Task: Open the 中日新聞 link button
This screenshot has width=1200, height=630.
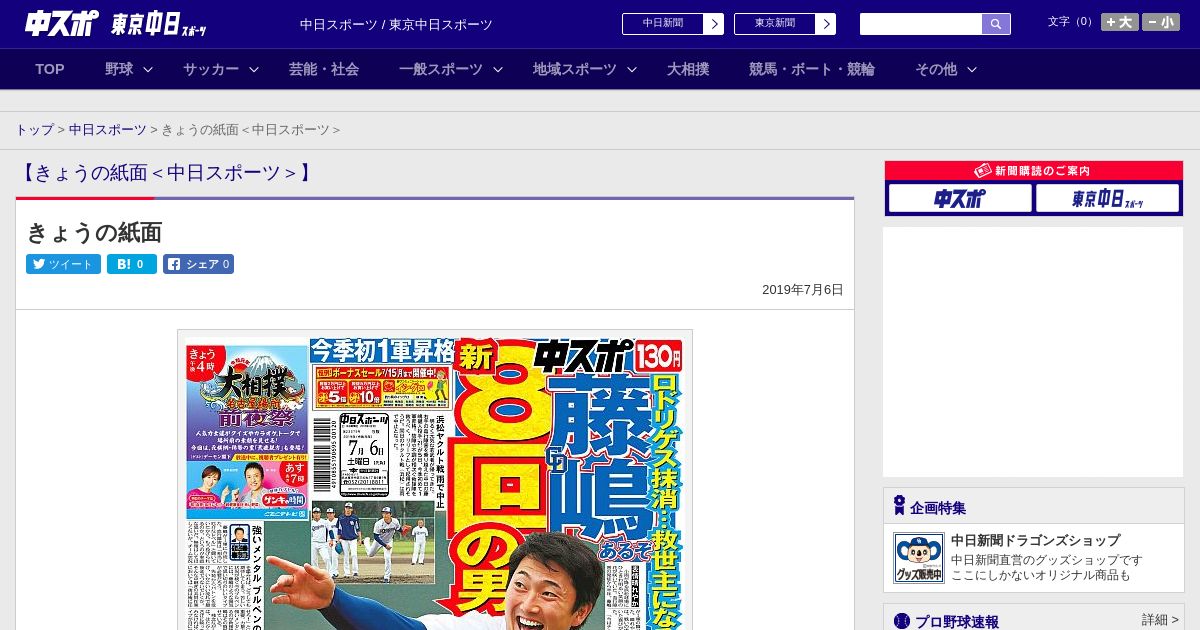Action: click(x=662, y=24)
